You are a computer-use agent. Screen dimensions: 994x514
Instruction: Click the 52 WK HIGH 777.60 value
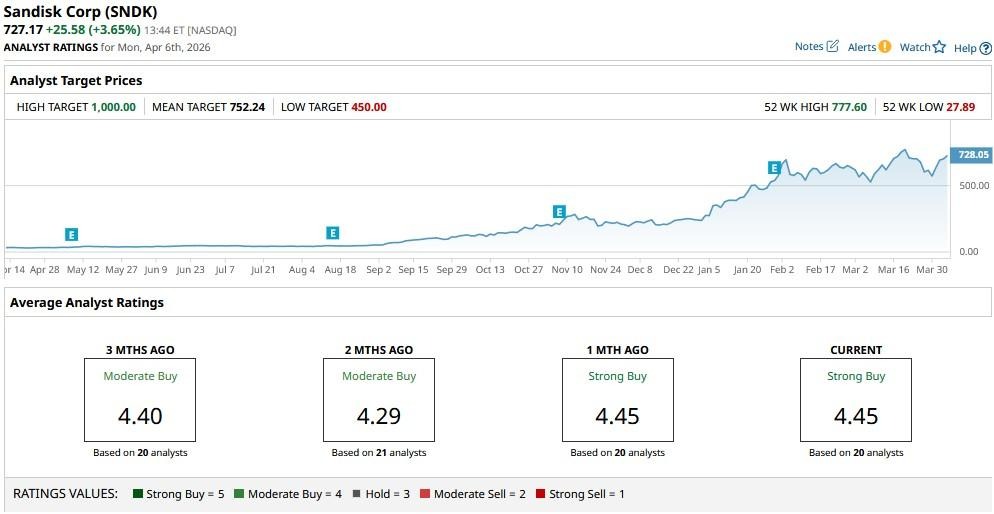[849, 107]
